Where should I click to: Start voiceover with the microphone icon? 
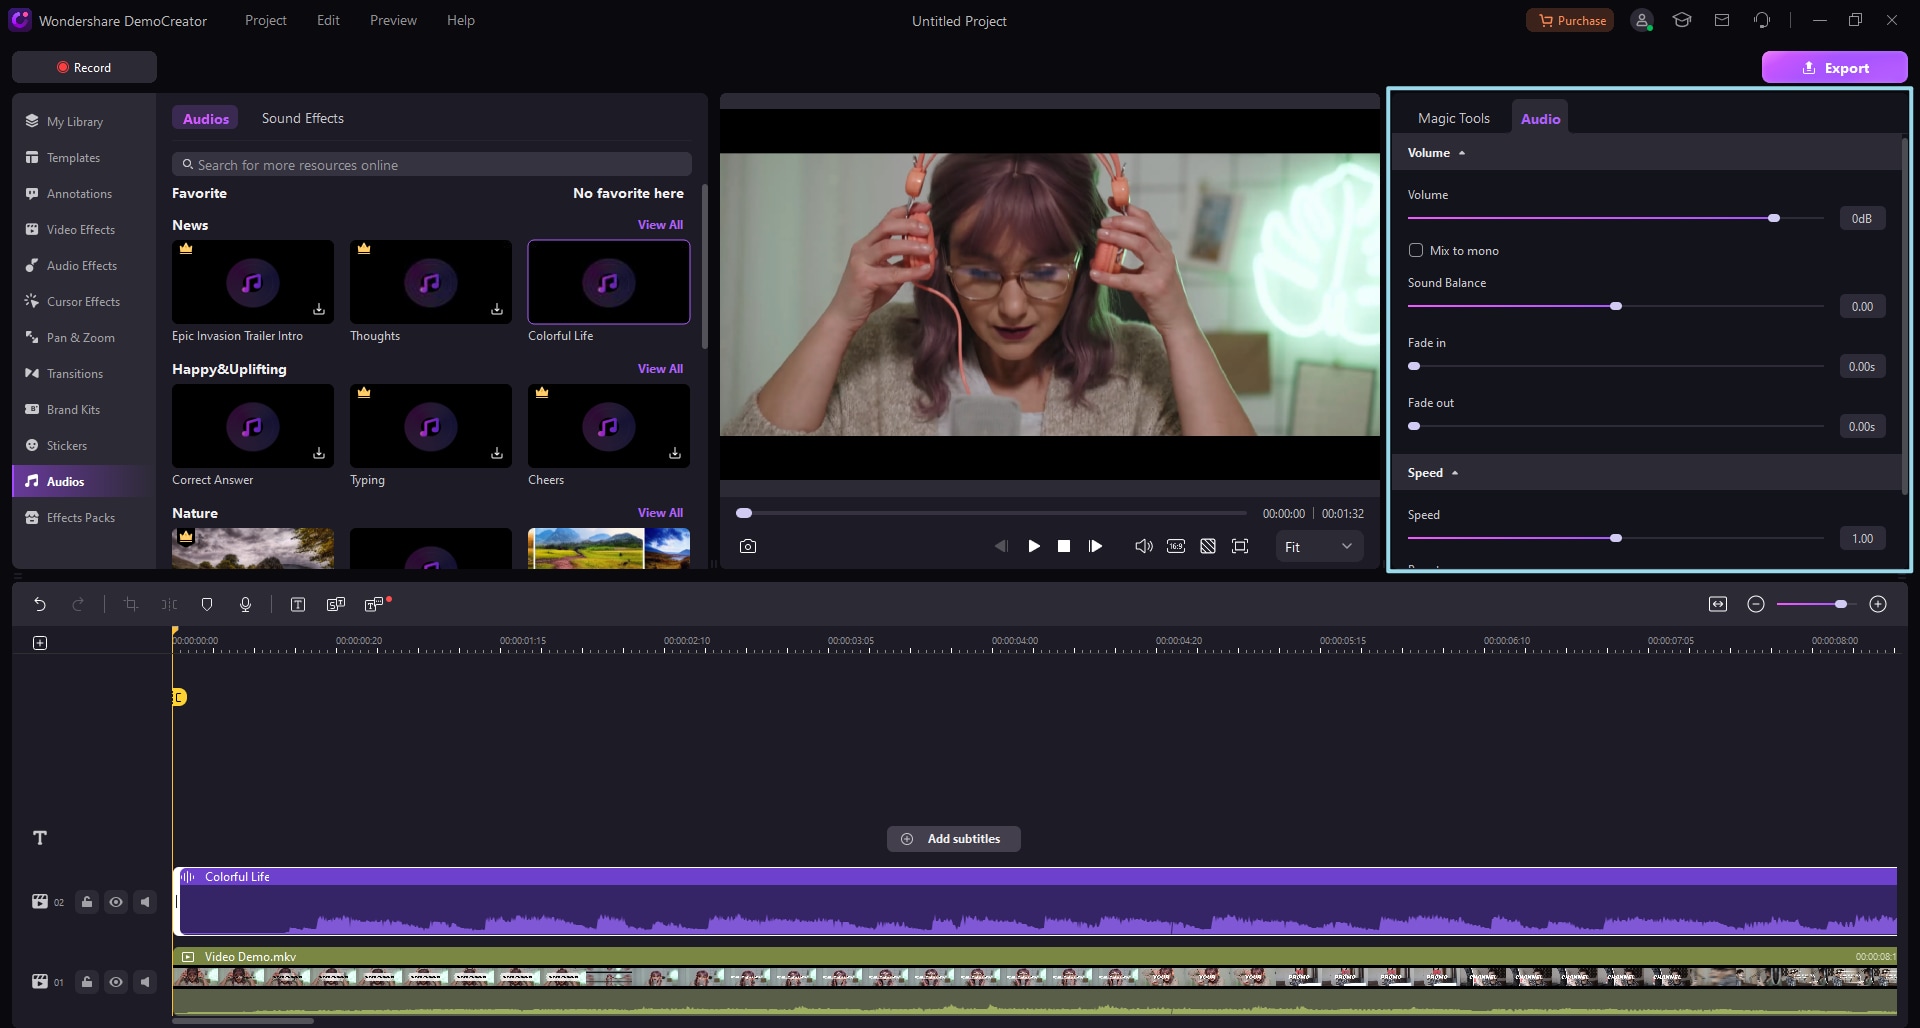pos(245,604)
